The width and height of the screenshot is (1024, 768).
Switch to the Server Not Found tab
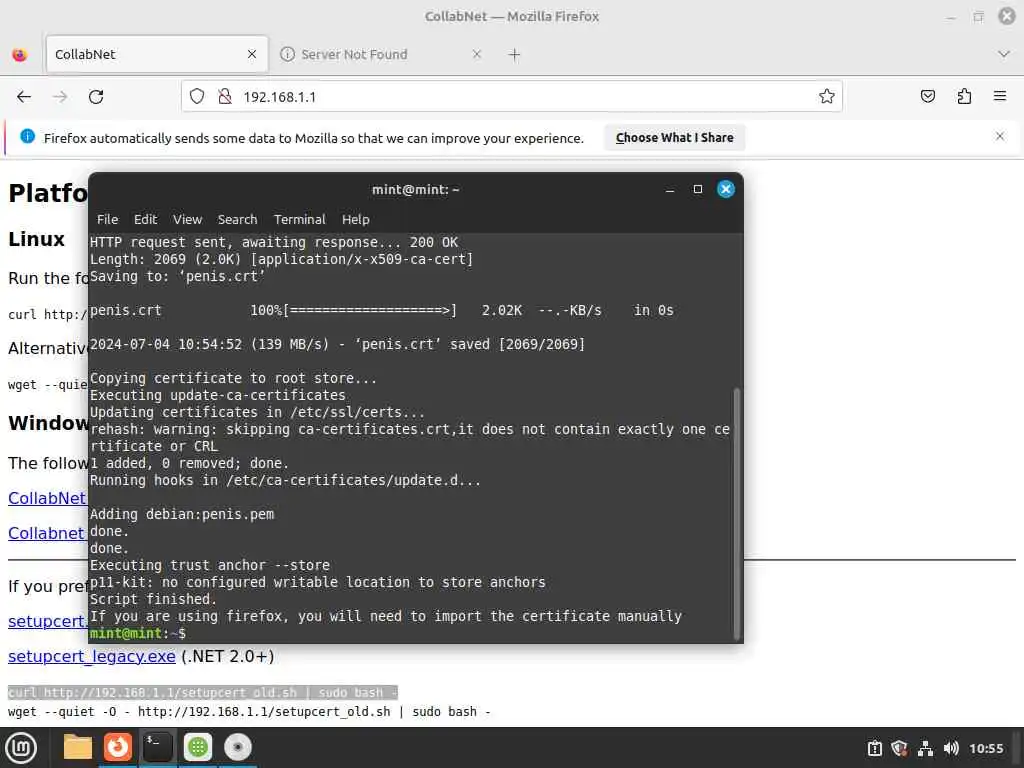pyautogui.click(x=382, y=54)
